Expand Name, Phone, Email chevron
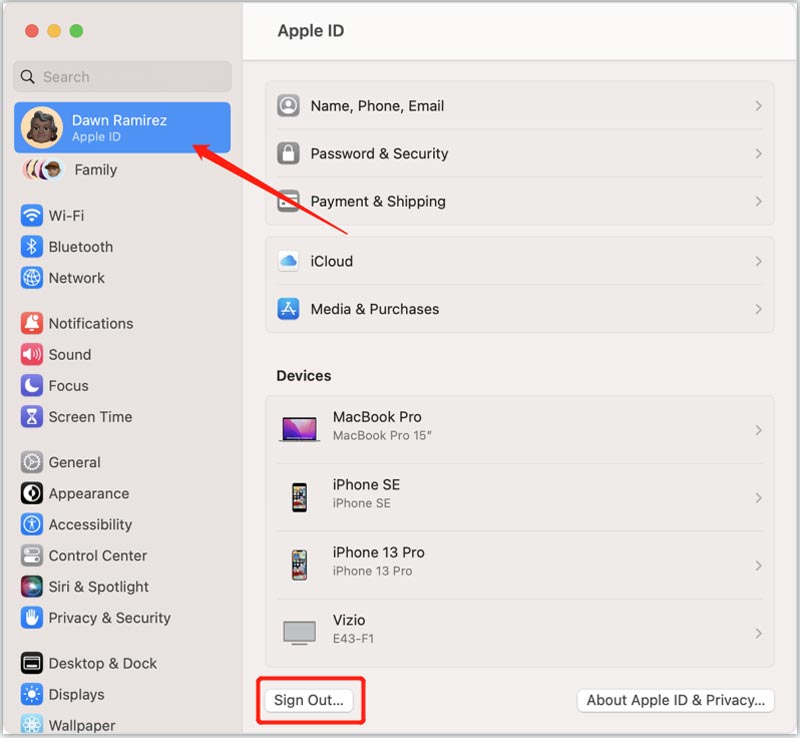The height and width of the screenshot is (738, 800). 758,106
